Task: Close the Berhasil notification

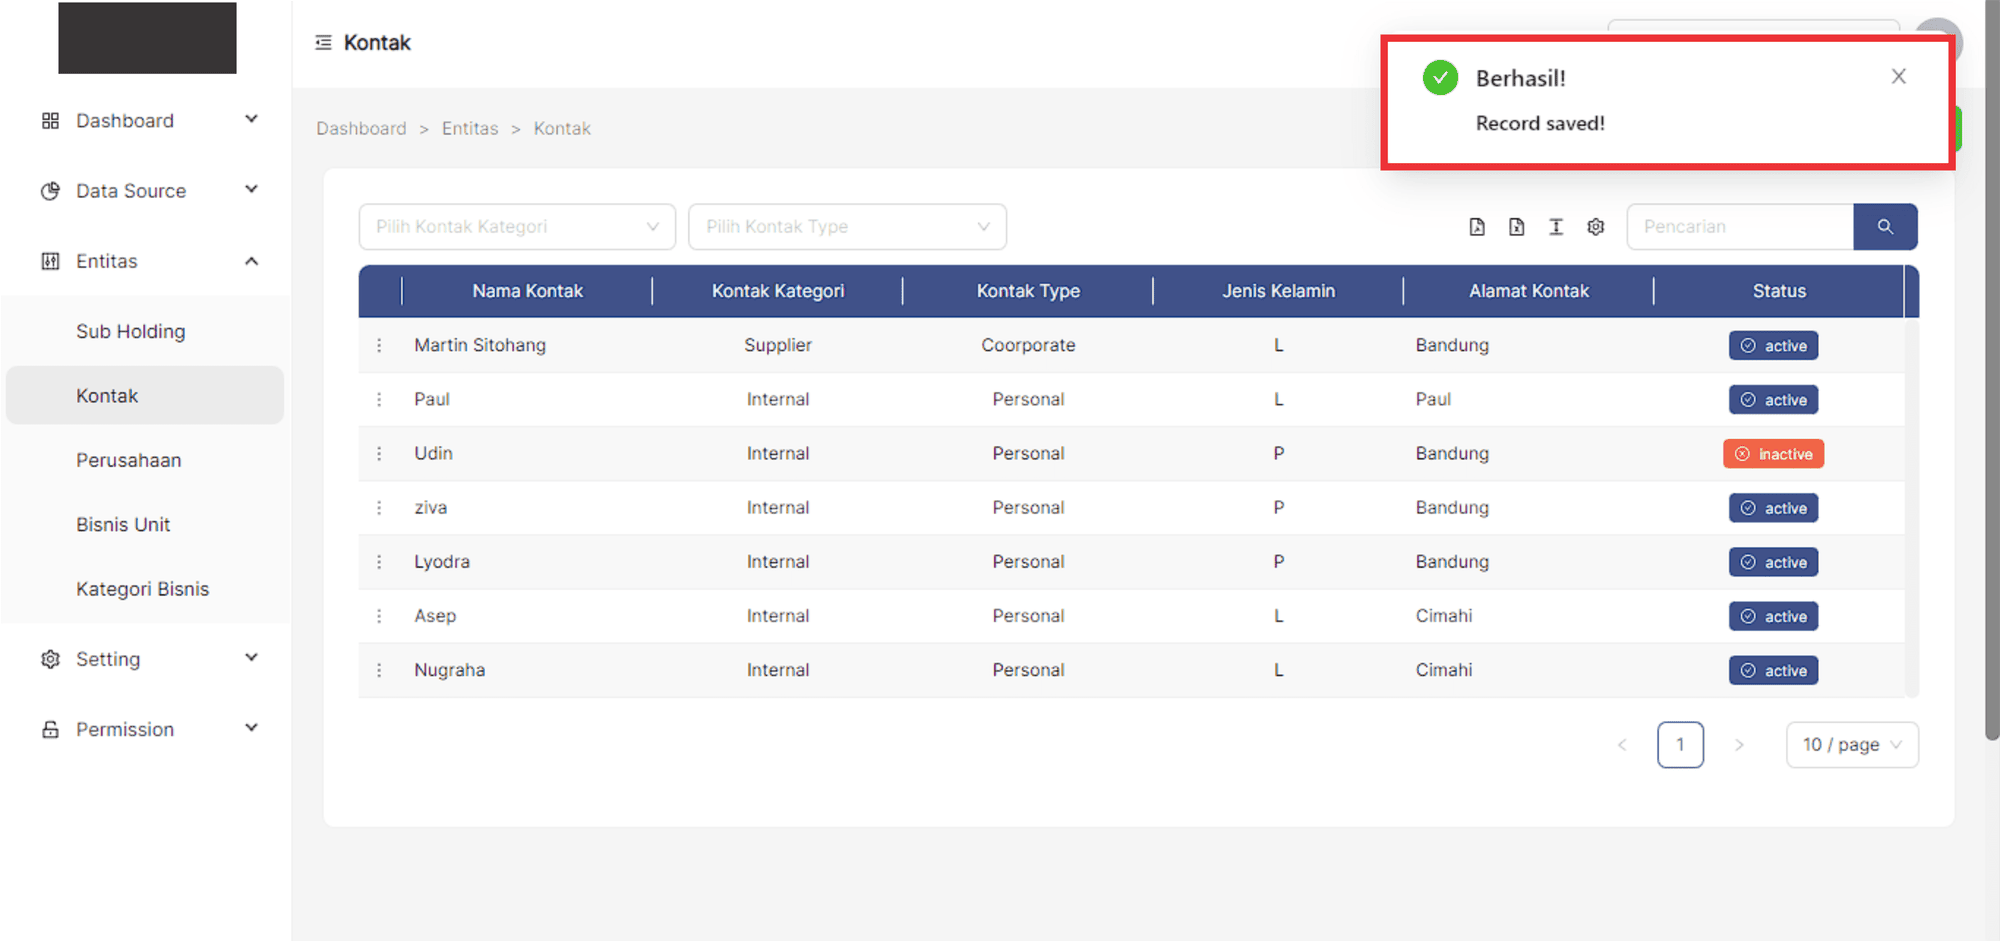Action: point(1898,77)
